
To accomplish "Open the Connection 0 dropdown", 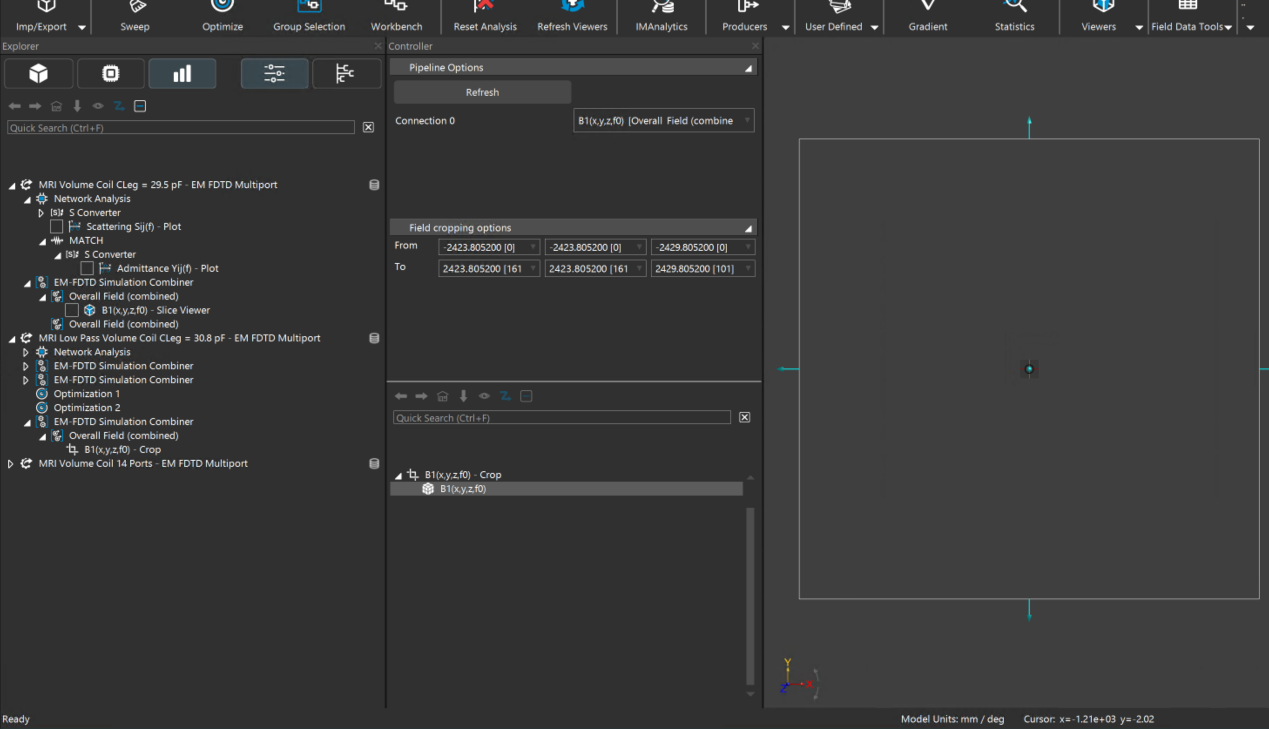I will 664,121.
